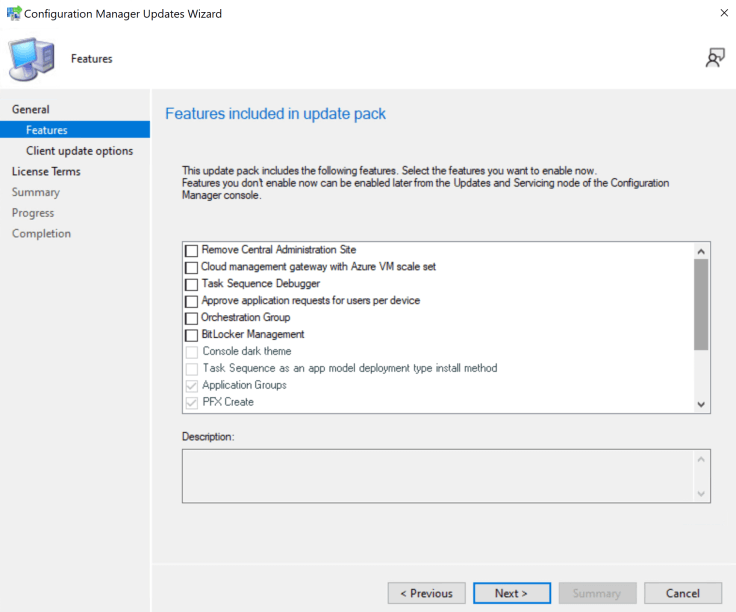Click the features list scrollbar thumb
This screenshot has width=736, height=612.
pyautogui.click(x=701, y=305)
